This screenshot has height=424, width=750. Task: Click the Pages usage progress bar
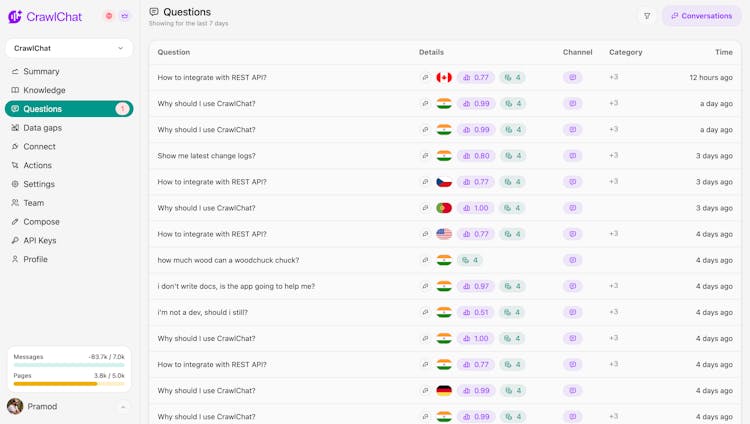pos(69,384)
